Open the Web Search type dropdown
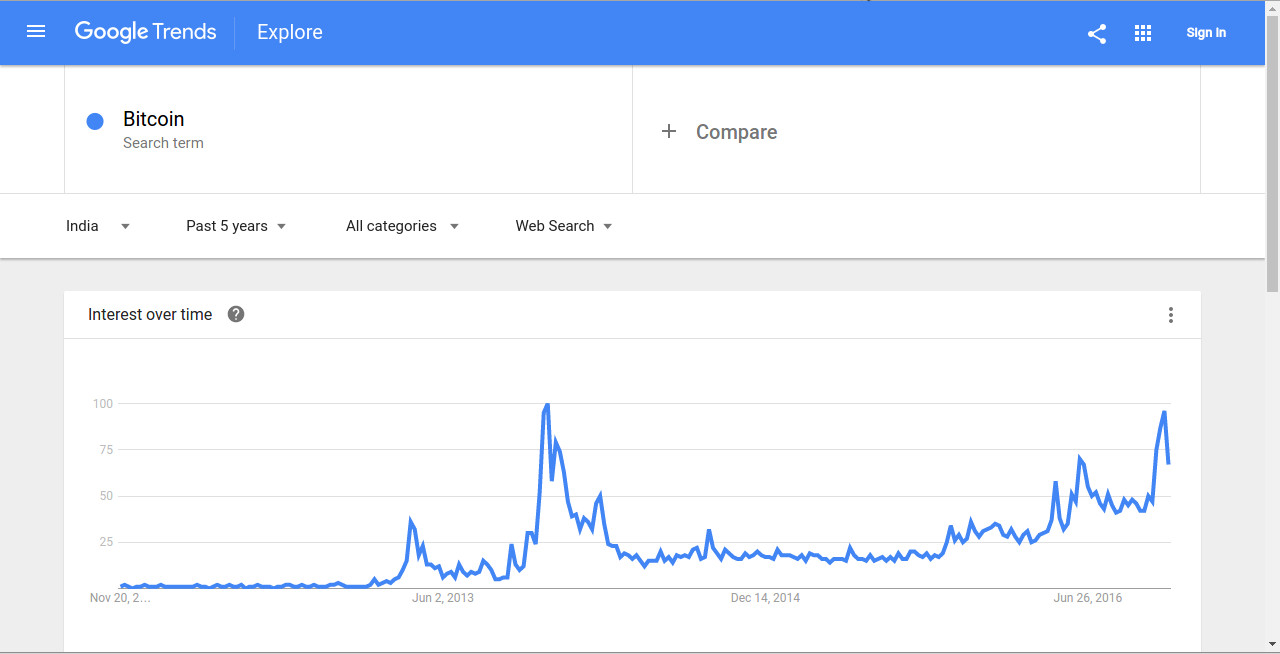 (564, 226)
